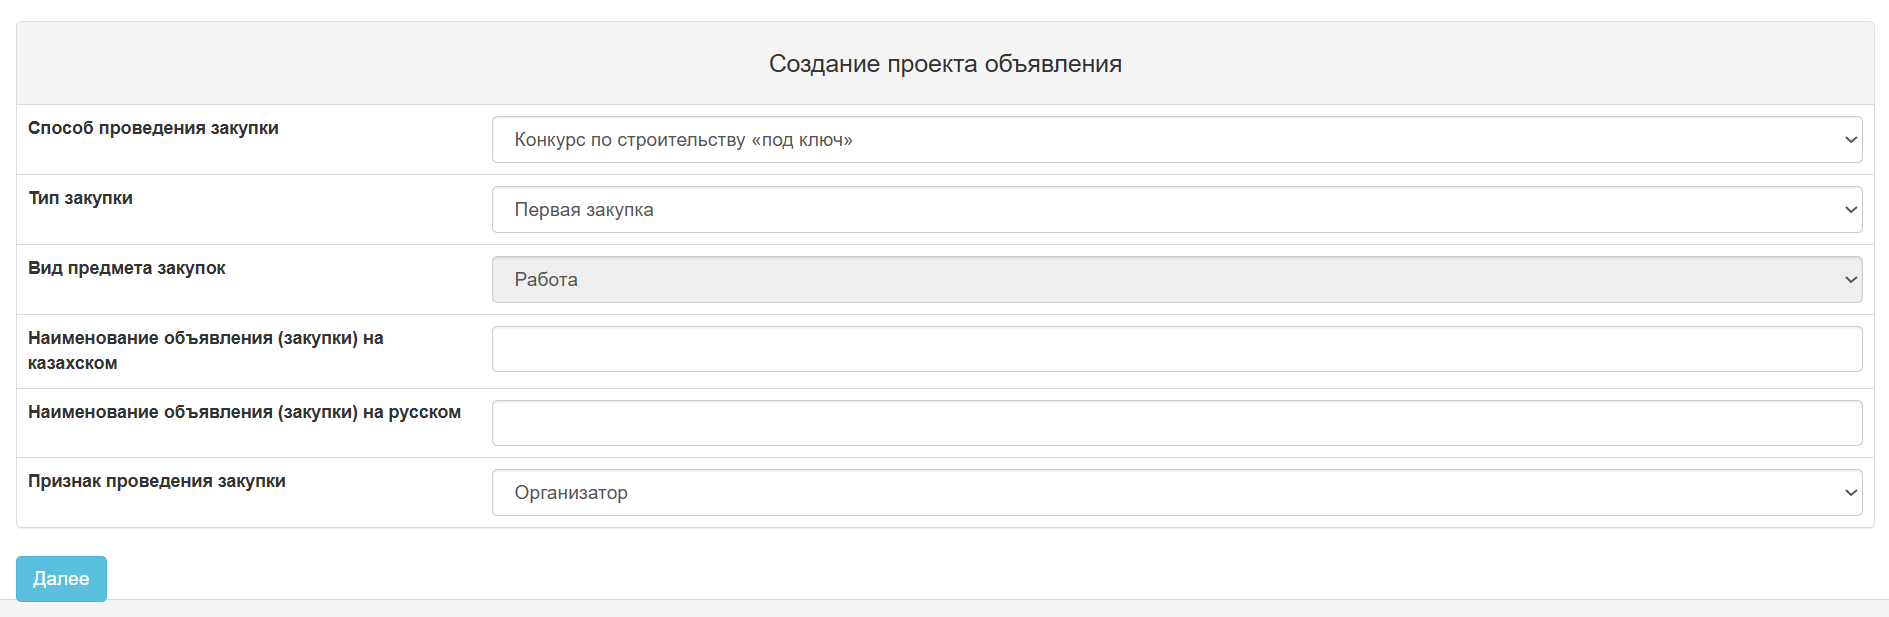Click the «Способ проведения закупки» label
This screenshot has height=617, width=1889.
[153, 128]
